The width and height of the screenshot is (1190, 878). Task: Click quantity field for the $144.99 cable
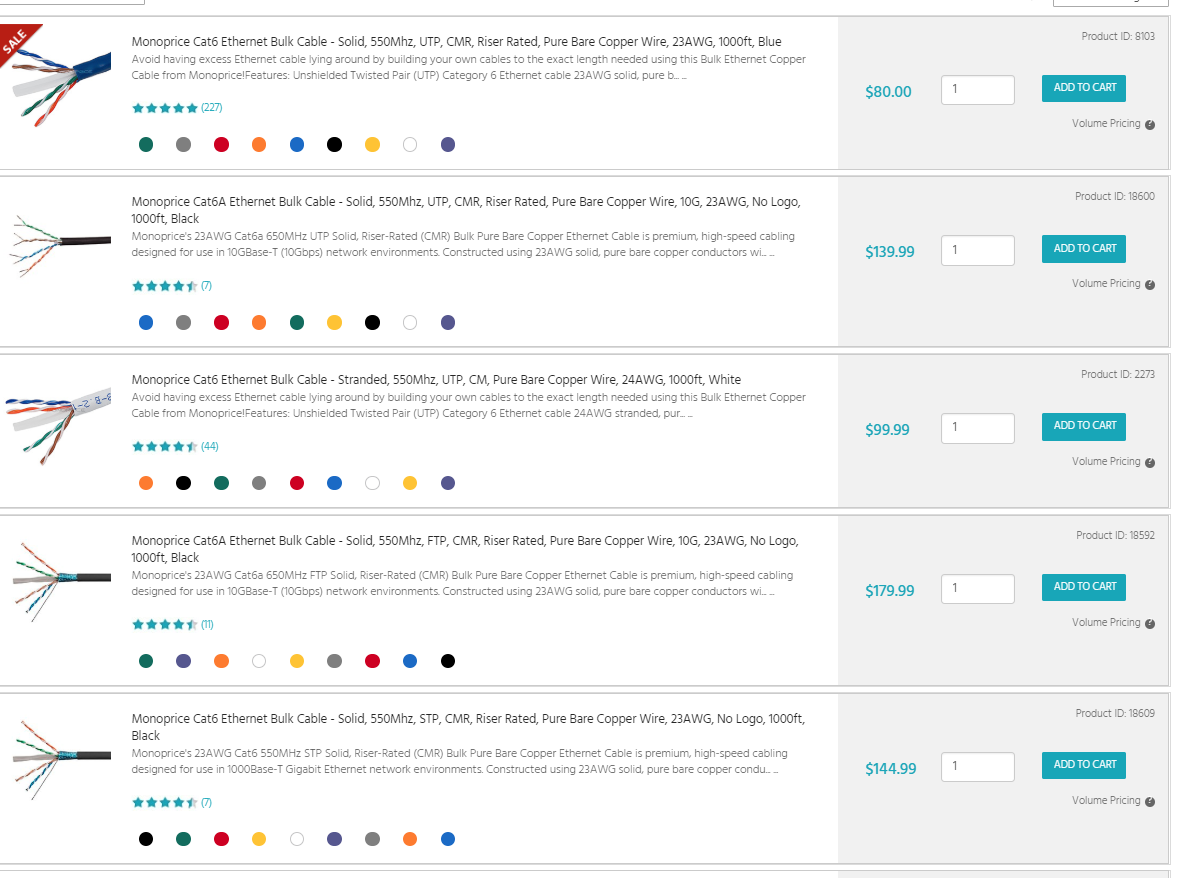[978, 766]
